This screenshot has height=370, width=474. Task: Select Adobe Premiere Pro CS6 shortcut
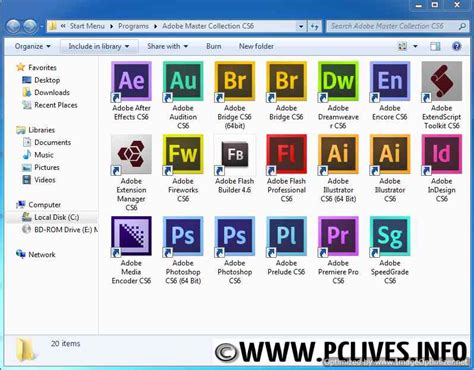338,236
